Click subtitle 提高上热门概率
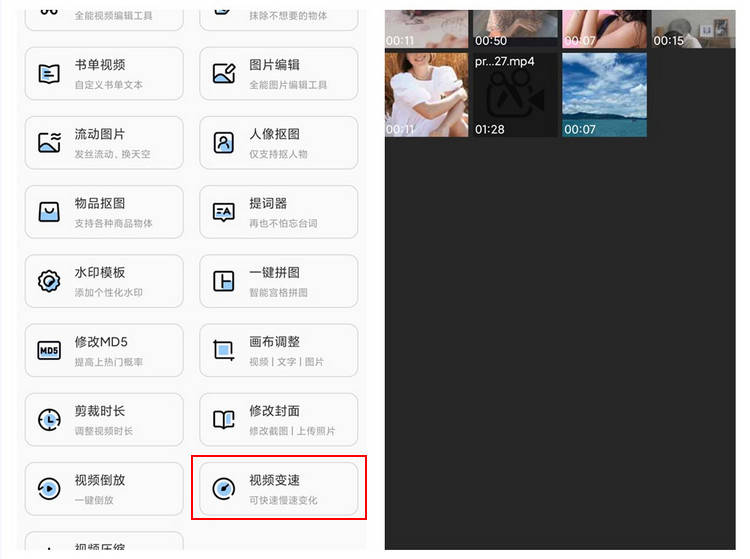This screenshot has height=559, width=750. pyautogui.click(x=109, y=362)
